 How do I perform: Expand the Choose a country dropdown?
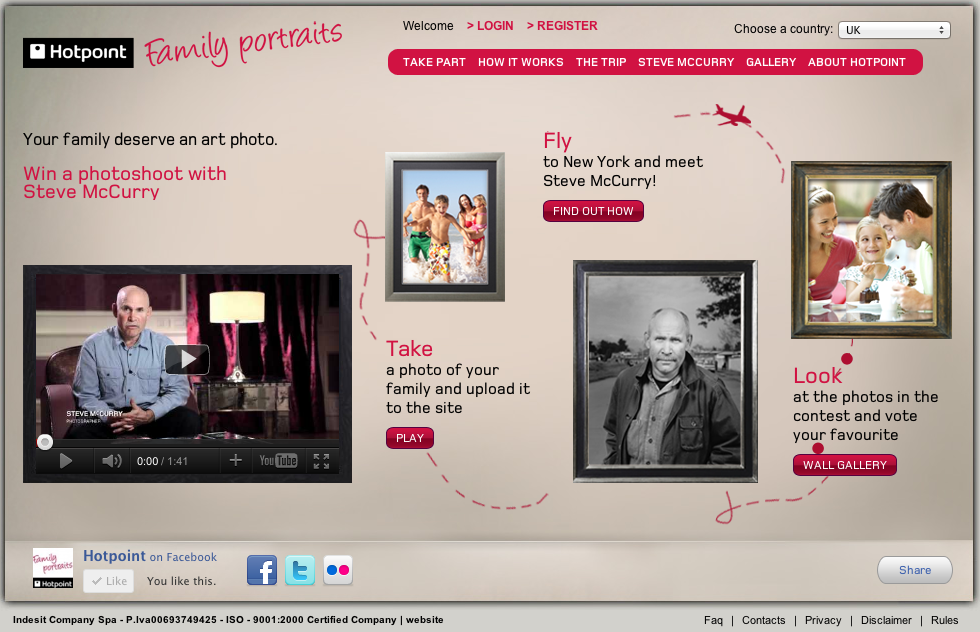[893, 30]
